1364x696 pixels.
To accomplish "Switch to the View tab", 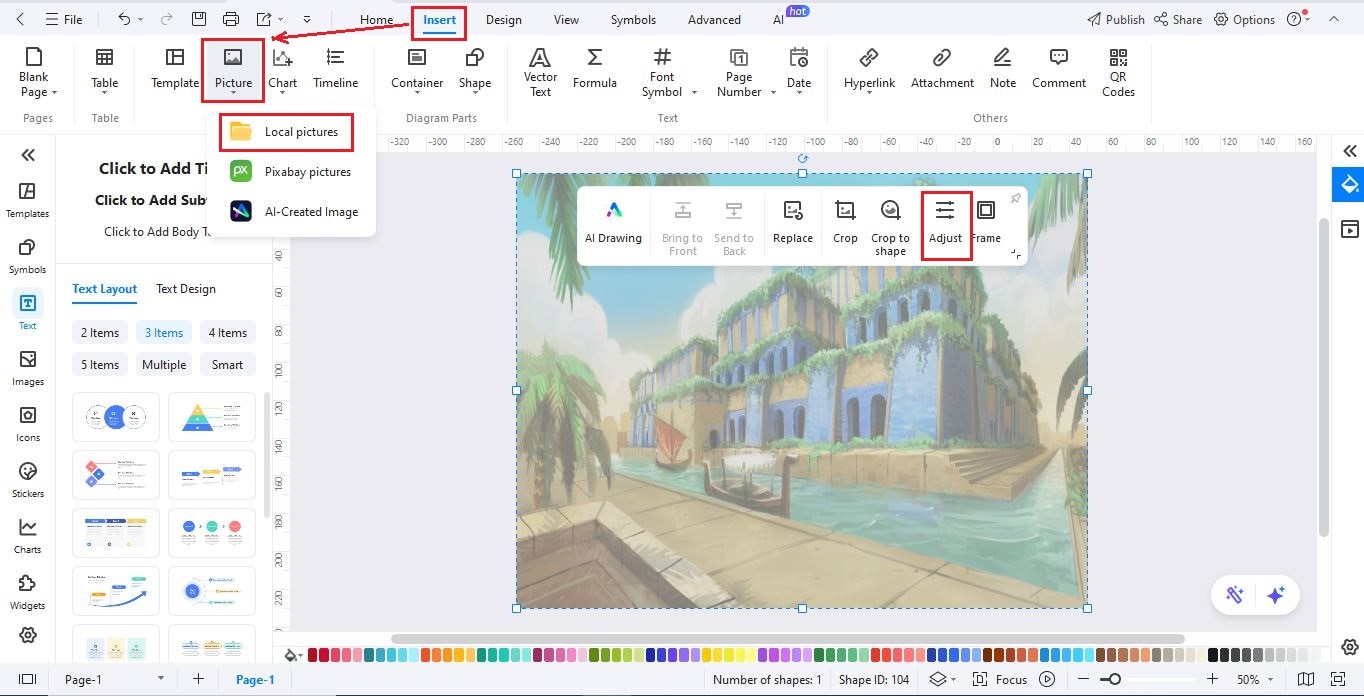I will [566, 19].
